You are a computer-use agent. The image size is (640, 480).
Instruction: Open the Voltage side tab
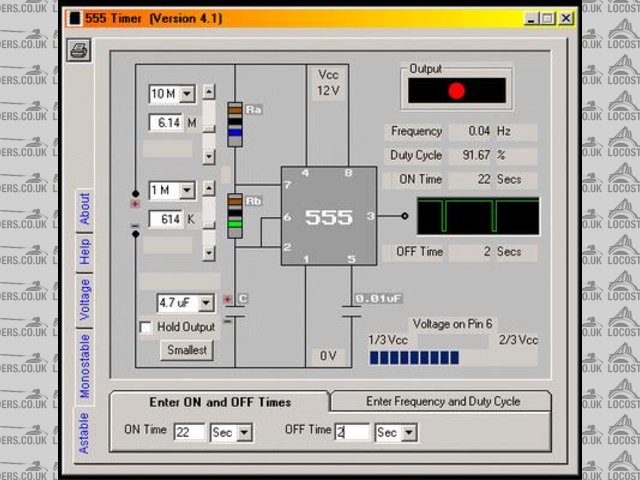pyautogui.click(x=84, y=297)
